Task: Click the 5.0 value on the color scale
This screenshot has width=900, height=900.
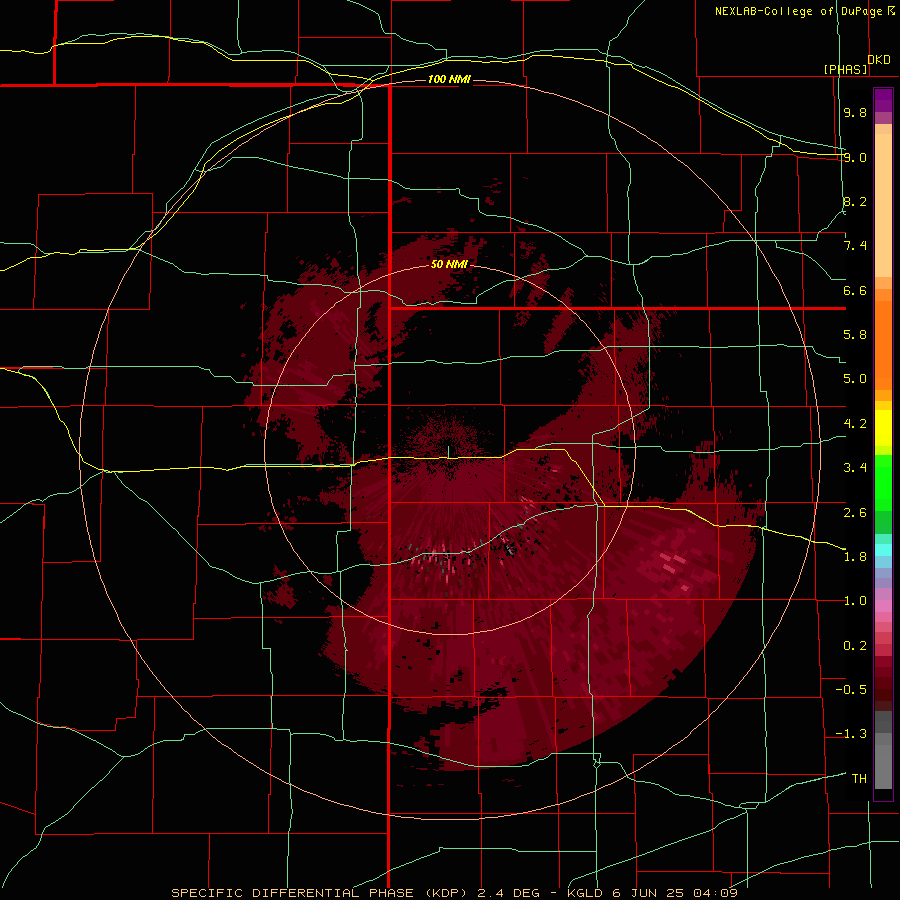Action: pos(855,379)
